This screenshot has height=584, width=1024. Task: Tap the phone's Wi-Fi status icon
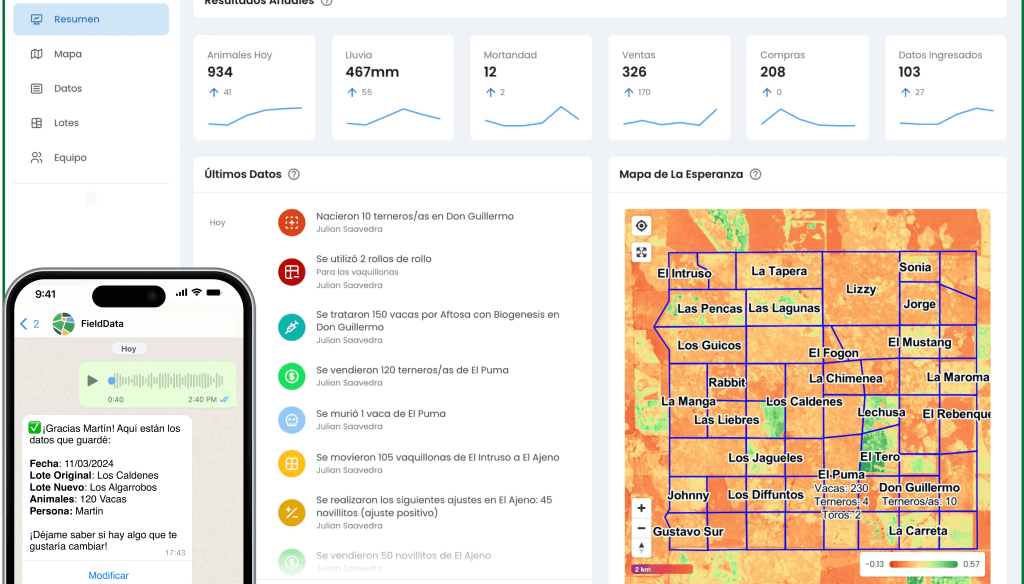pos(197,293)
